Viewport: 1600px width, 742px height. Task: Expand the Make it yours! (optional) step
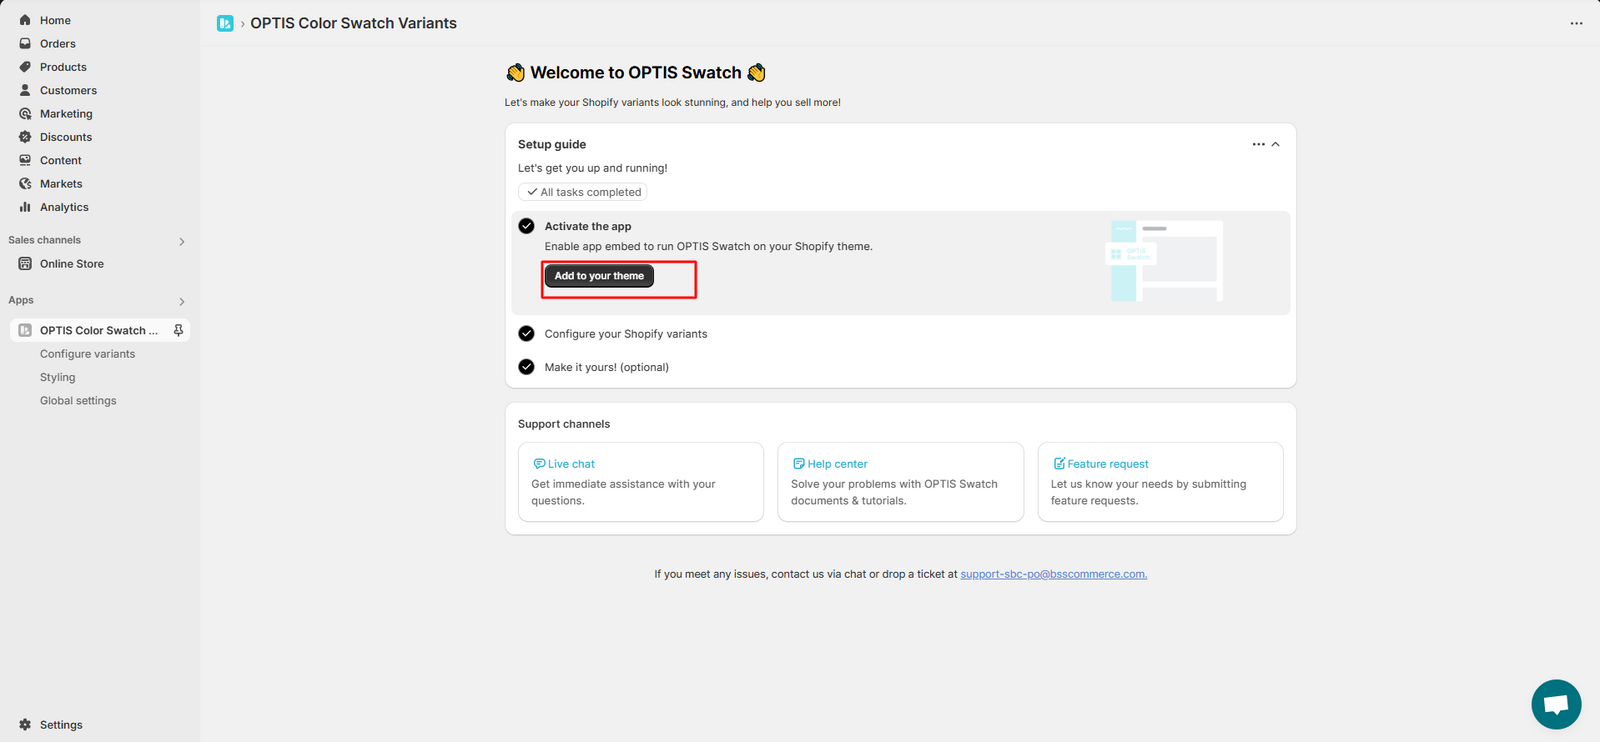pos(607,367)
